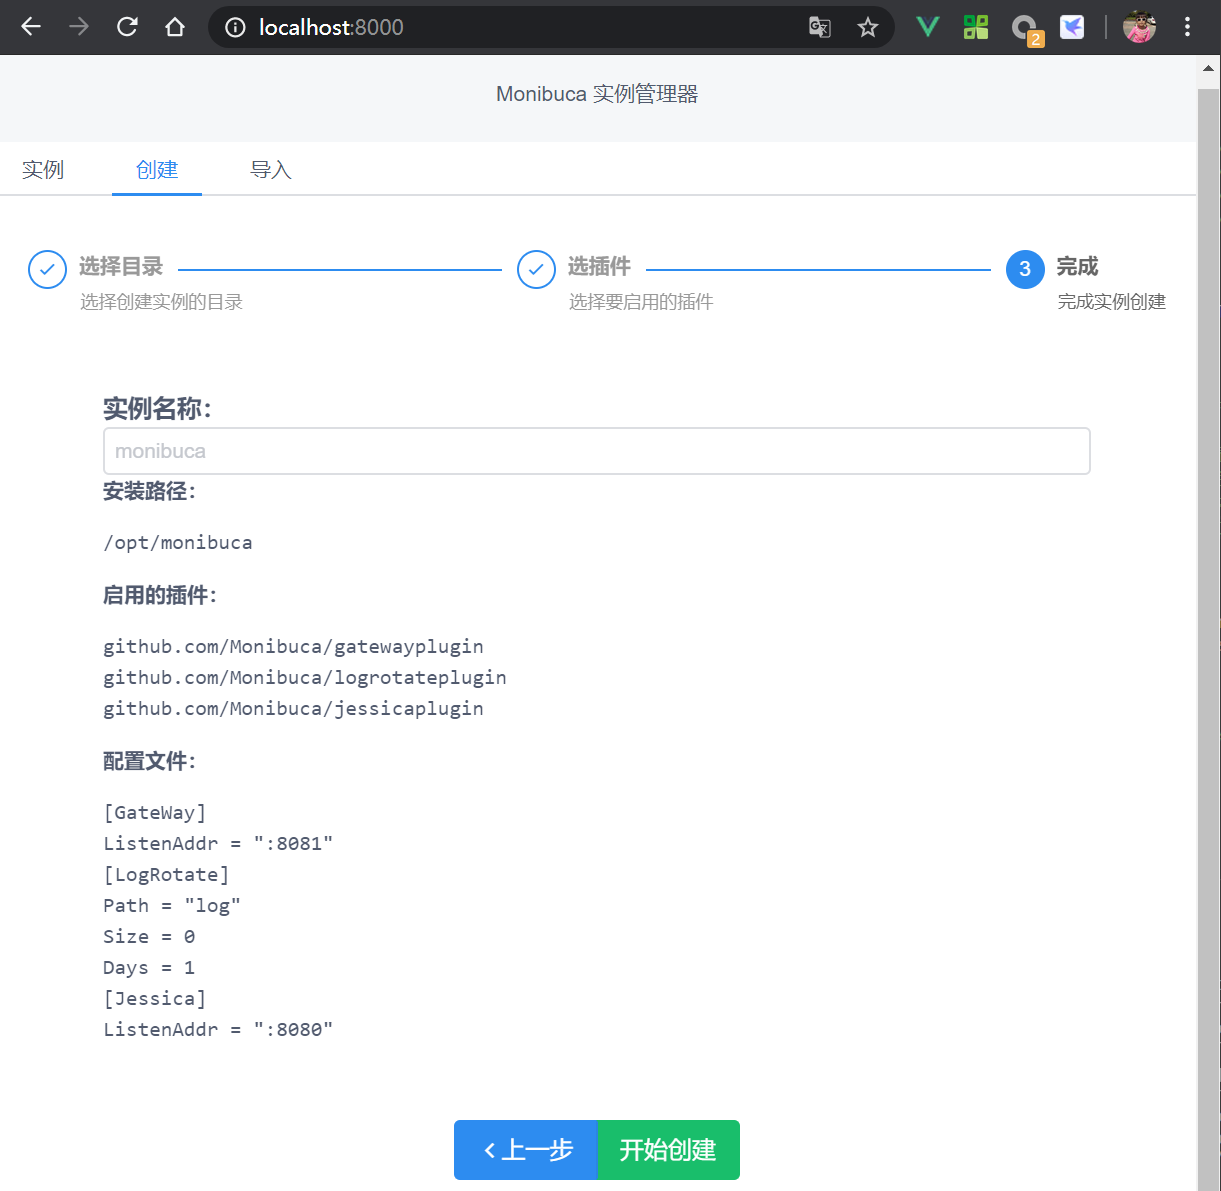Viewport: 1221px width, 1191px height.
Task: Click the Google Translate icon in address bar
Action: click(819, 27)
